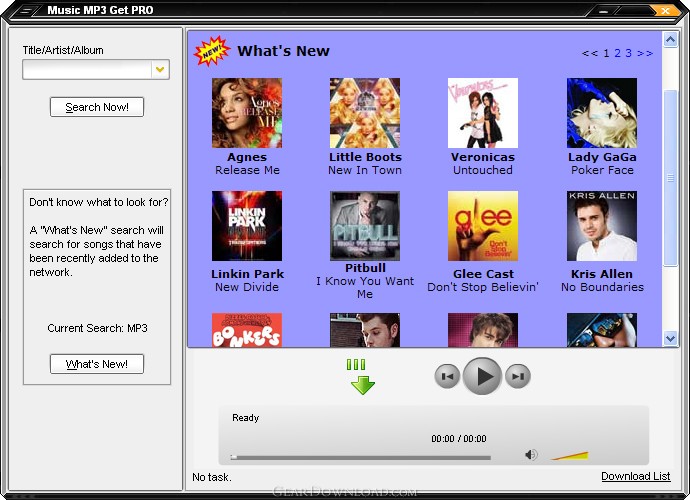
Task: Mute audio with the speaker icon
Action: [531, 454]
